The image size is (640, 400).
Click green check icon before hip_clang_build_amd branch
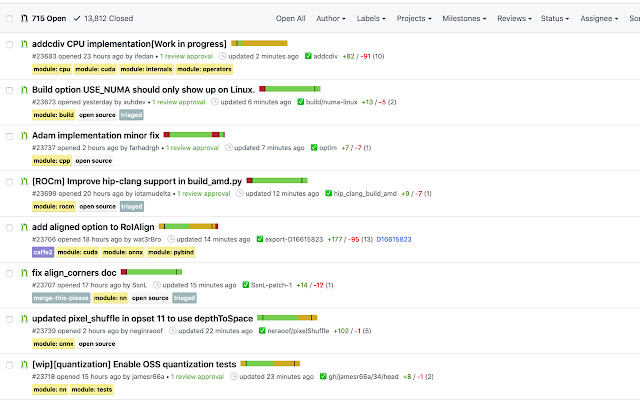pos(329,193)
